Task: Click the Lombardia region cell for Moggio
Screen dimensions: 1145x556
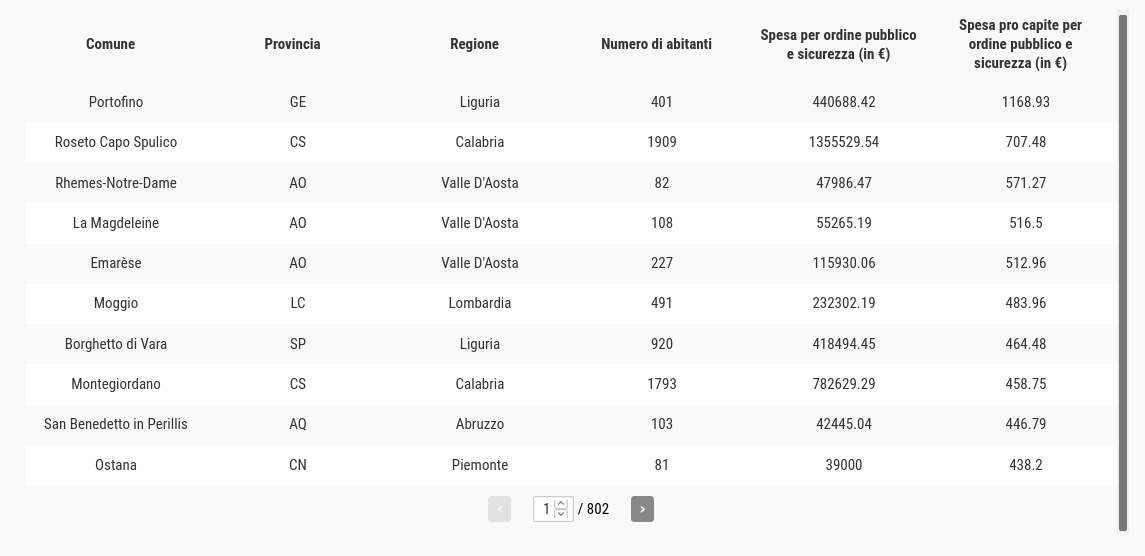Action: click(480, 303)
